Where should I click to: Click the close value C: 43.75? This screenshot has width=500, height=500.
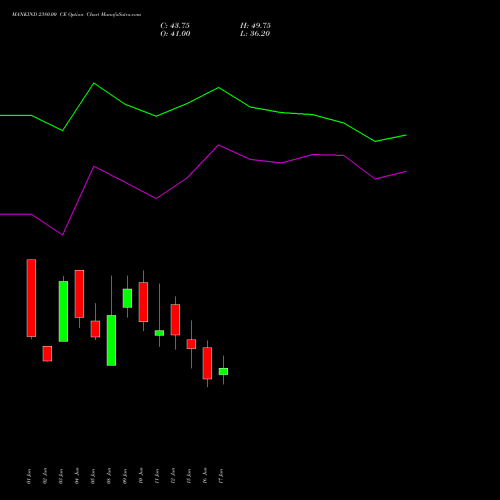(x=175, y=26)
